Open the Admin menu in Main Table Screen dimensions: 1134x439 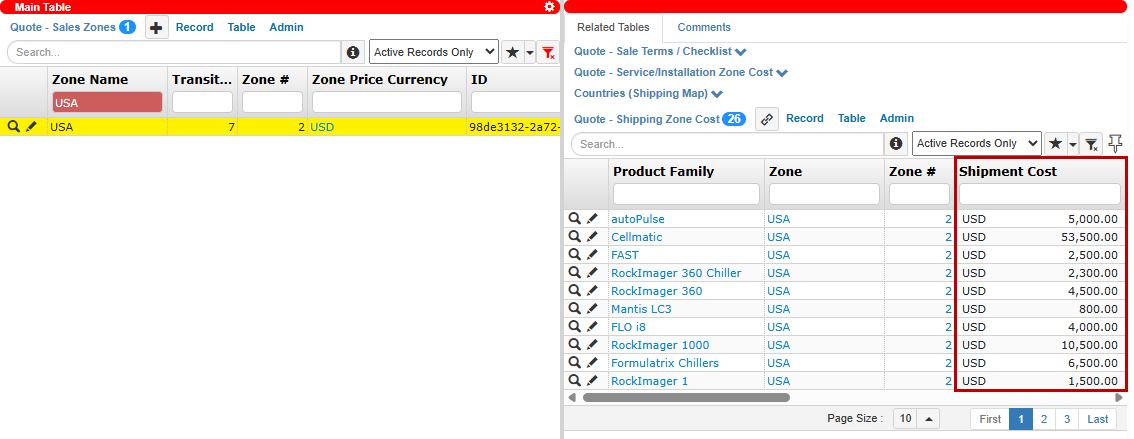286,28
